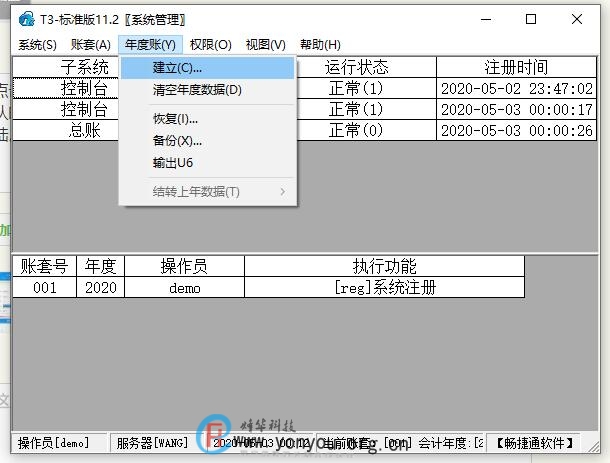Click the 注册时间 column header
This screenshot has width=610, height=463.
click(516, 67)
